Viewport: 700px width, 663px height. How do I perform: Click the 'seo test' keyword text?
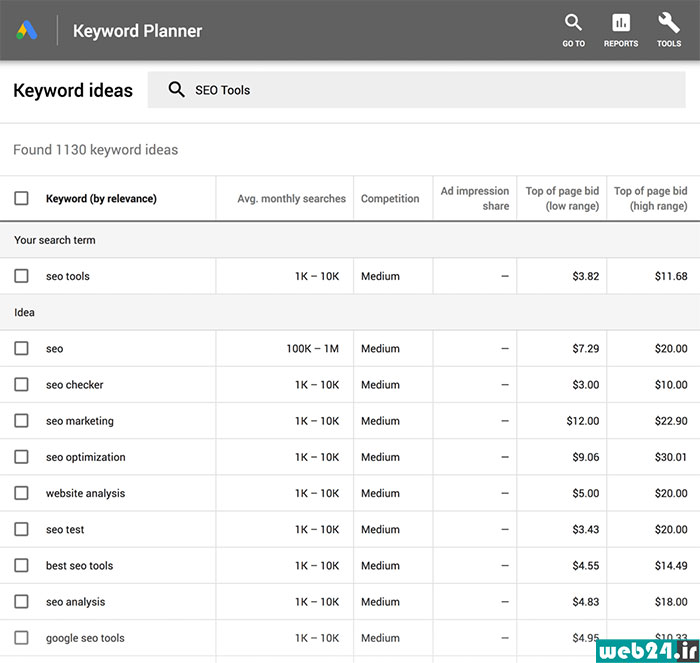[x=65, y=529]
